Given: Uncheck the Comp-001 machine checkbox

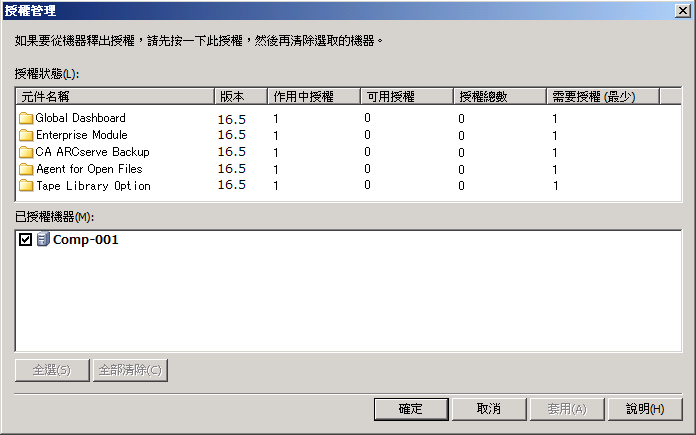Looking at the screenshot, I should (x=25, y=240).
